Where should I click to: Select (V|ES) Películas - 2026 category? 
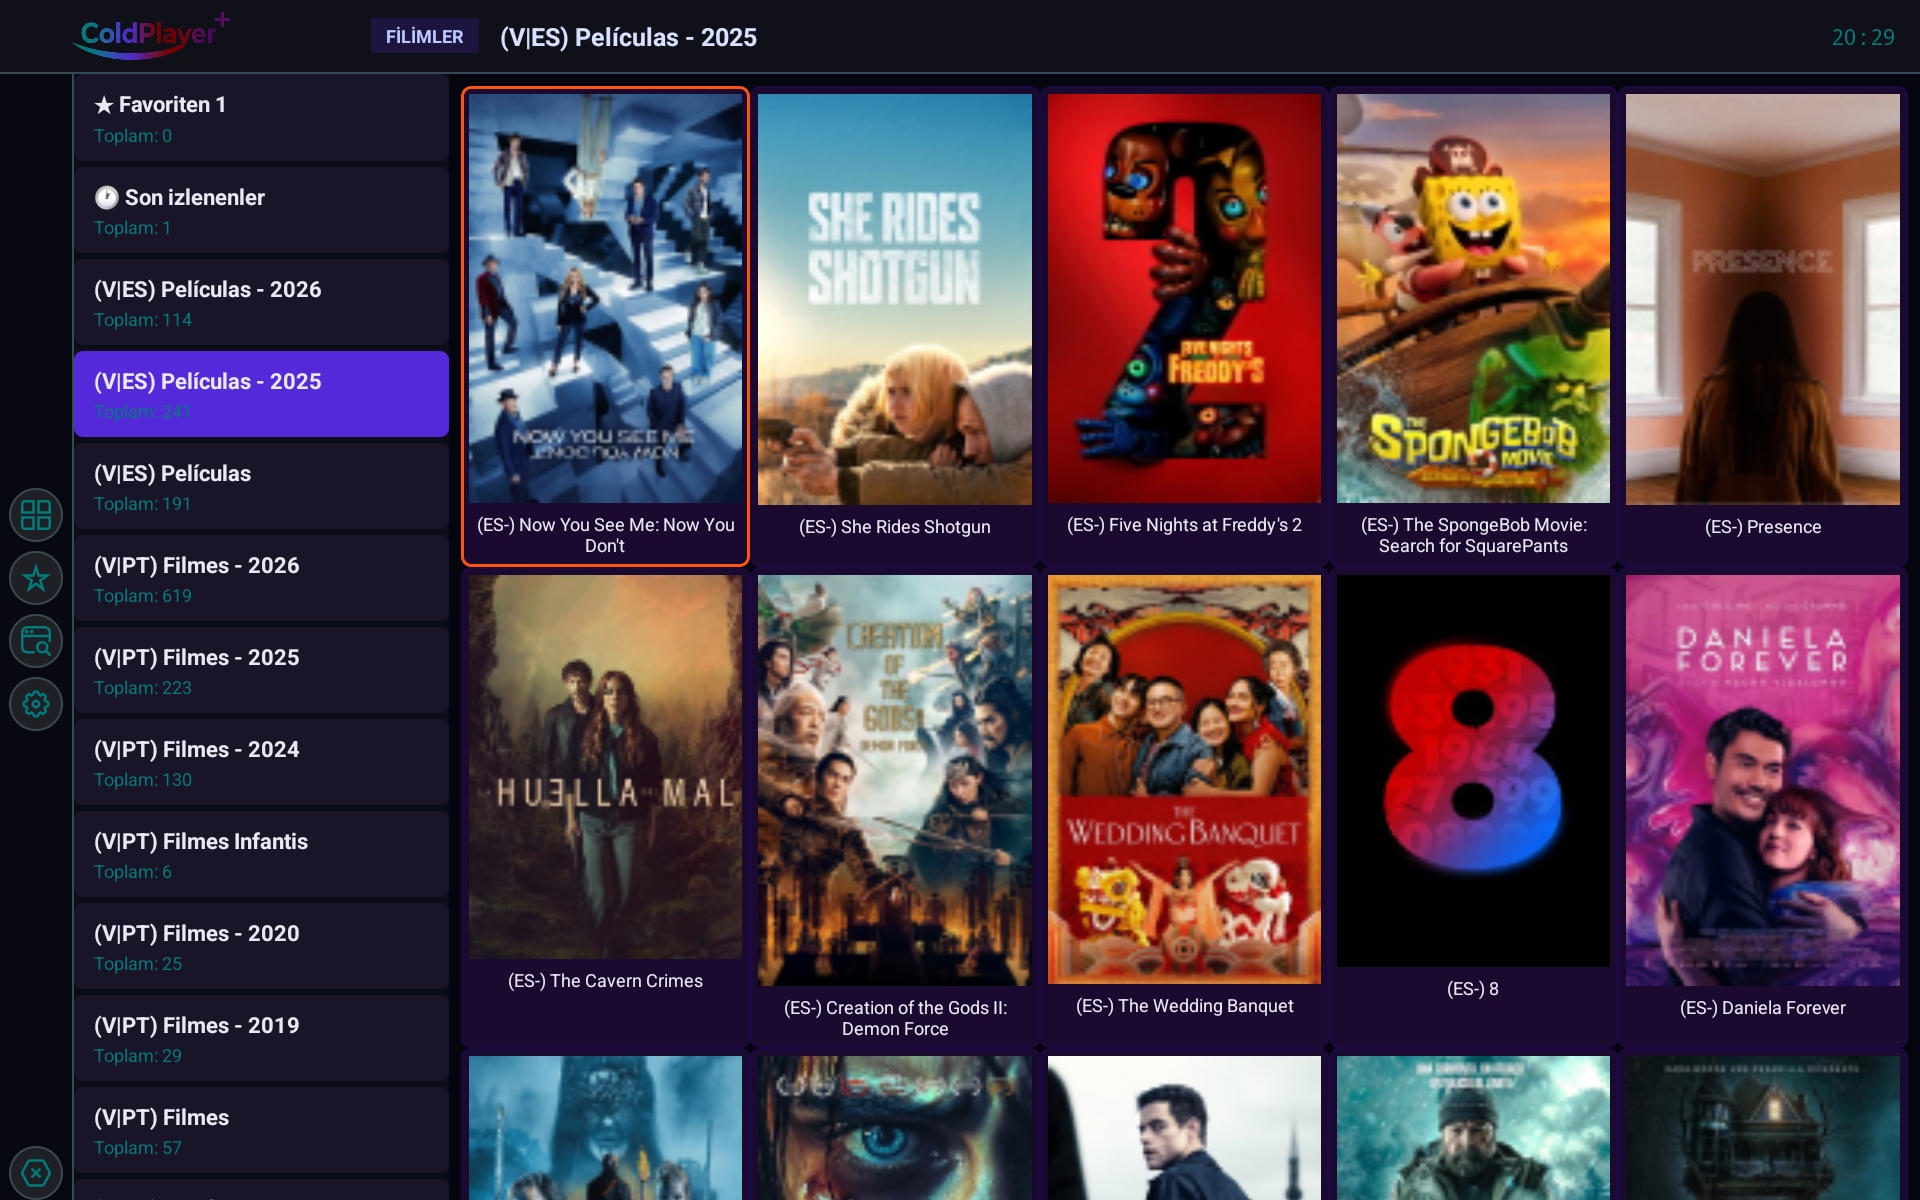click(x=261, y=302)
